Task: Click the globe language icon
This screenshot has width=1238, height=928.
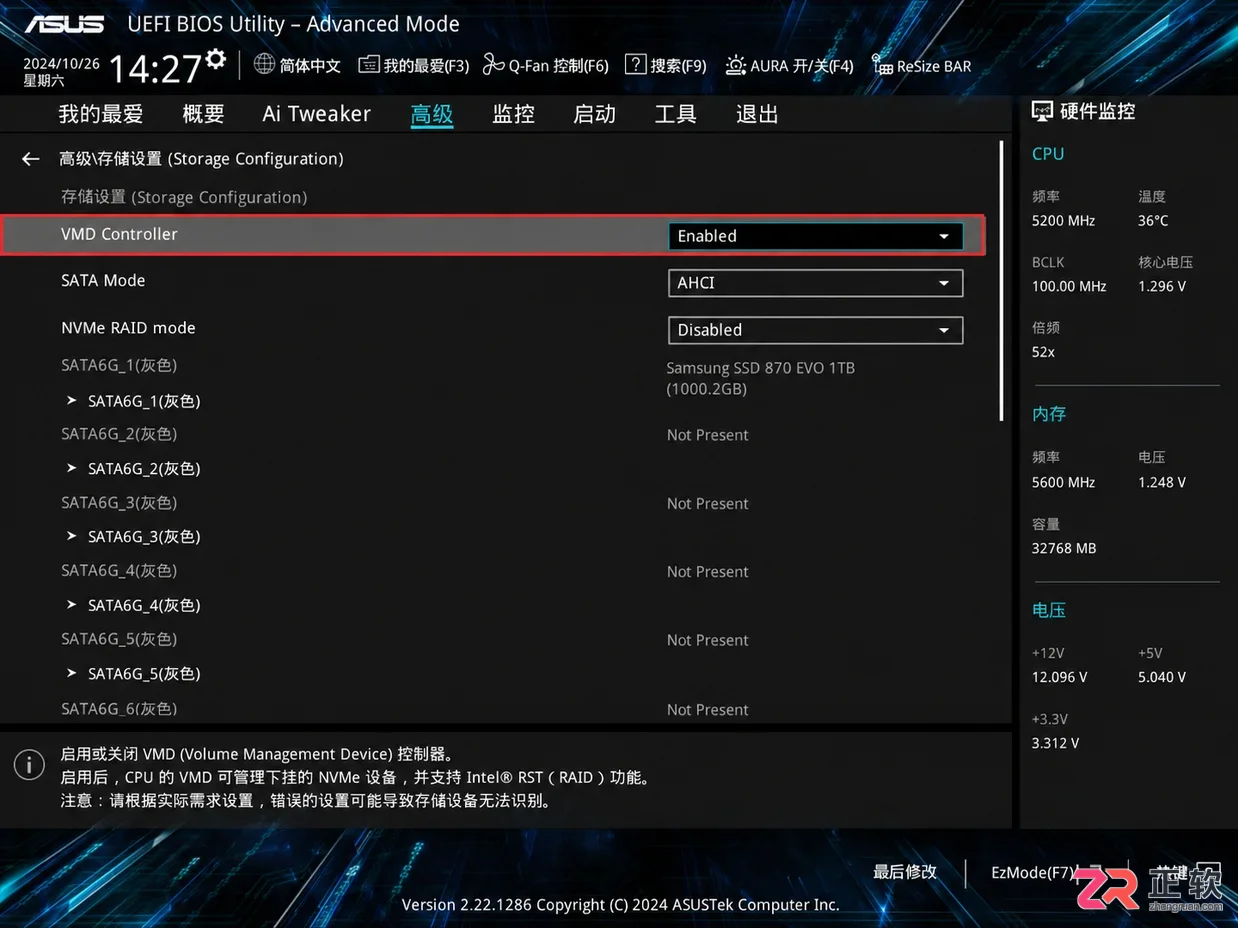Action: click(x=264, y=64)
